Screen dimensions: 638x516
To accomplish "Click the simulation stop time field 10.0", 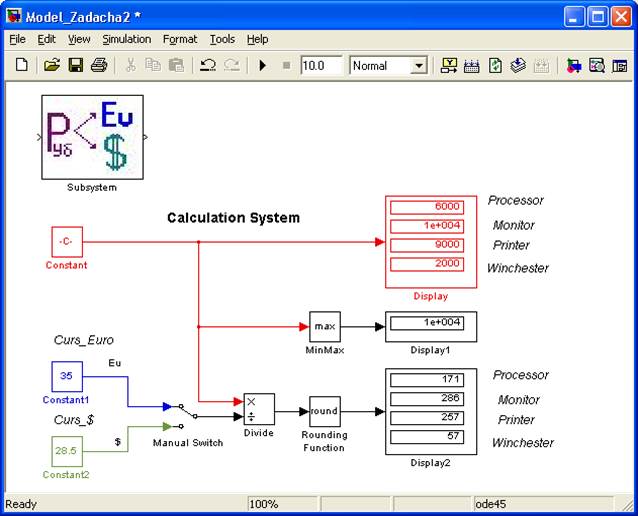I will [x=321, y=66].
